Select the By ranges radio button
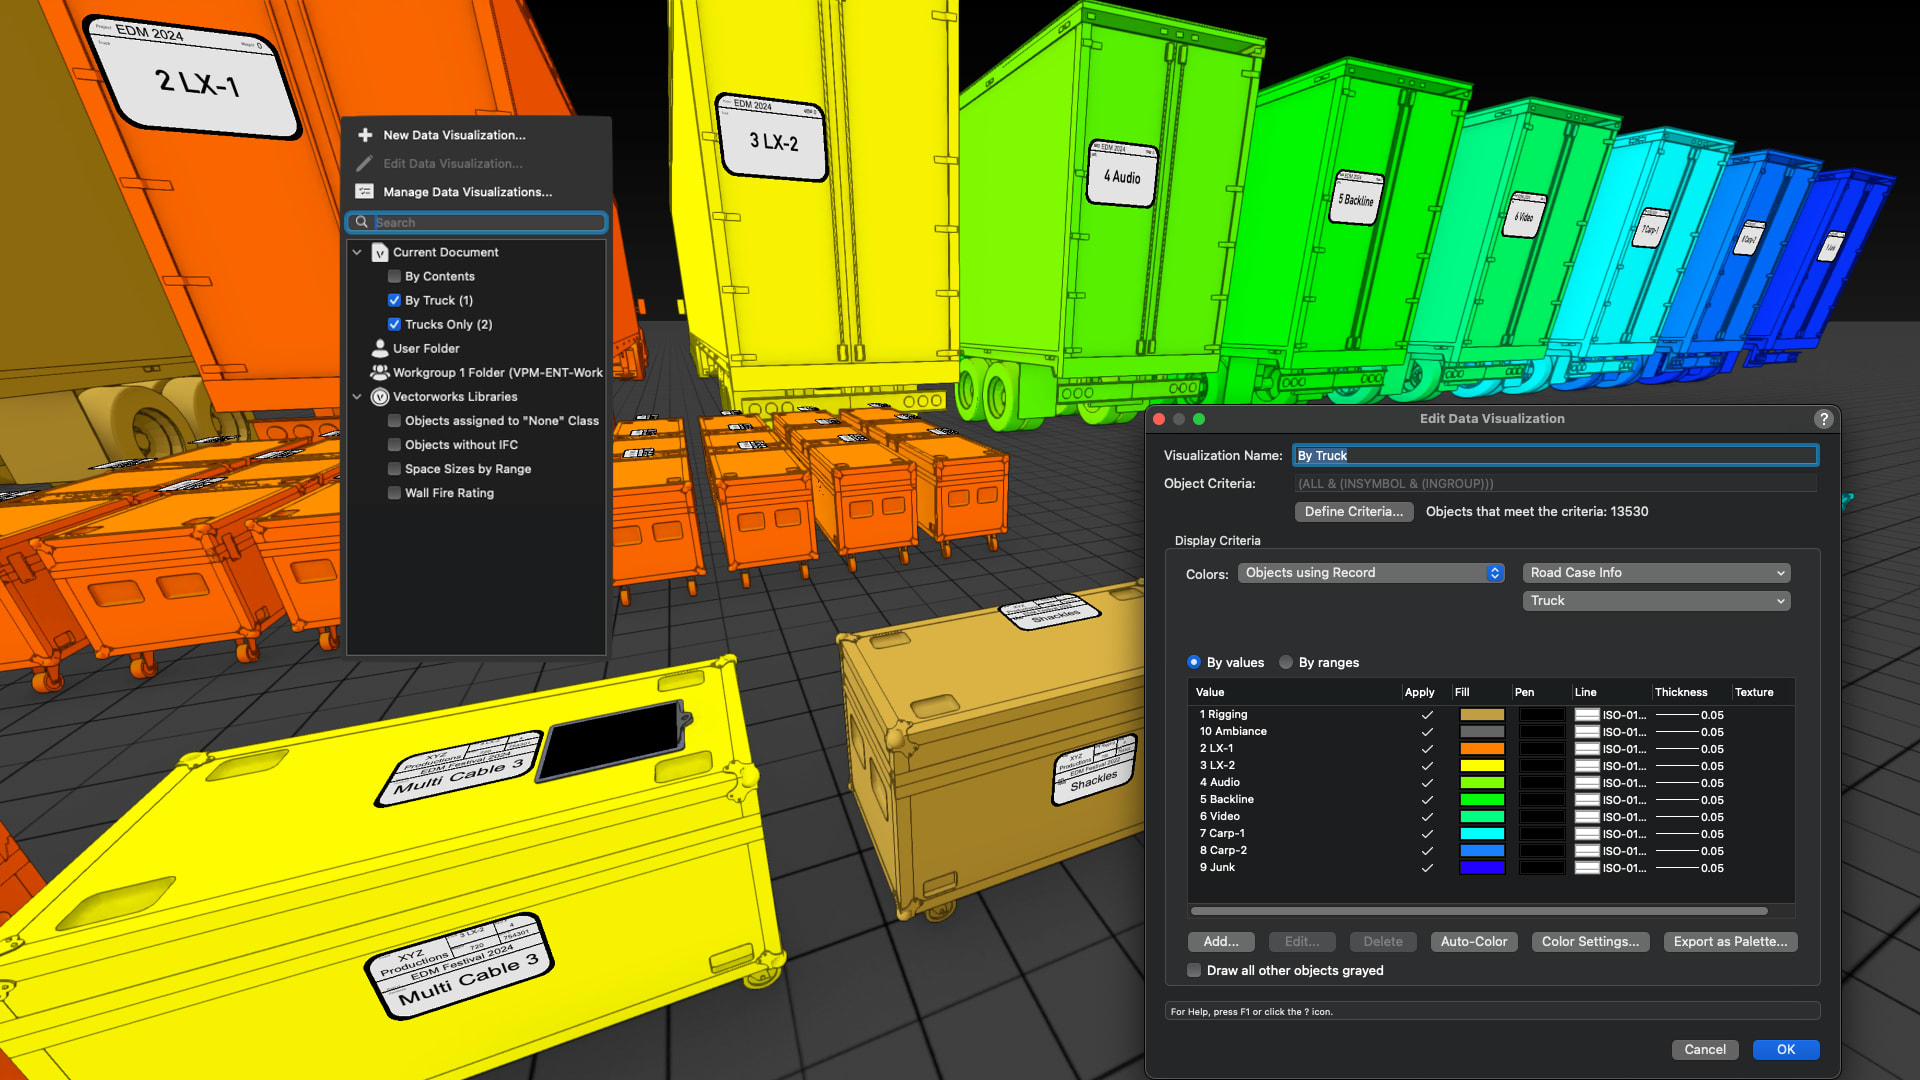The image size is (1920, 1080). (x=1286, y=662)
